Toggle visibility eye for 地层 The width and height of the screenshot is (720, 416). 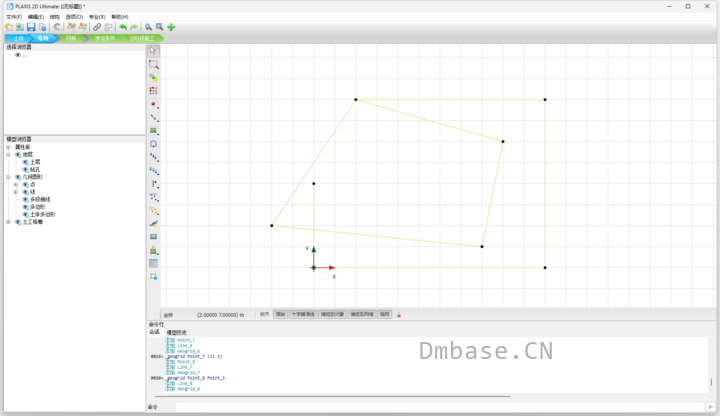pos(18,155)
